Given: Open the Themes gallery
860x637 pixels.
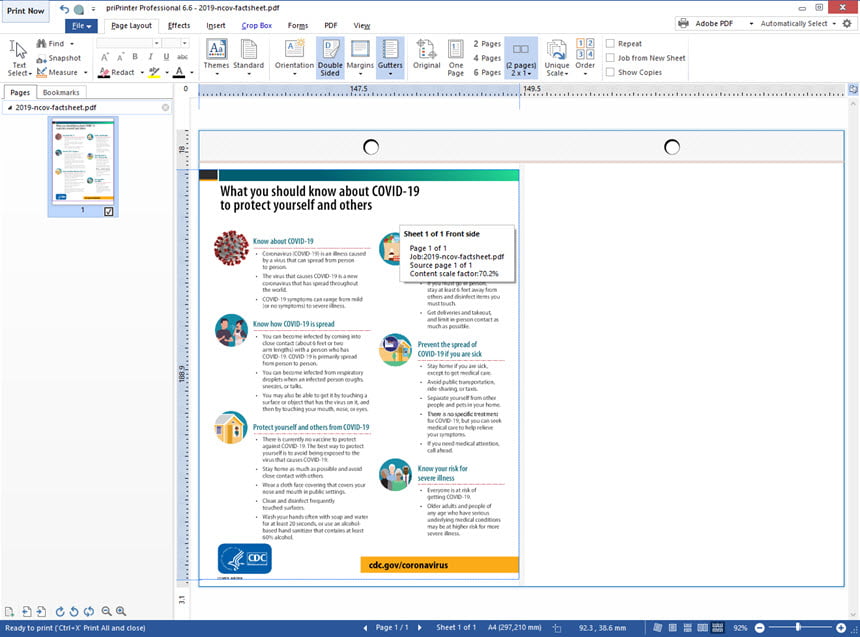Looking at the screenshot, I should point(216,58).
